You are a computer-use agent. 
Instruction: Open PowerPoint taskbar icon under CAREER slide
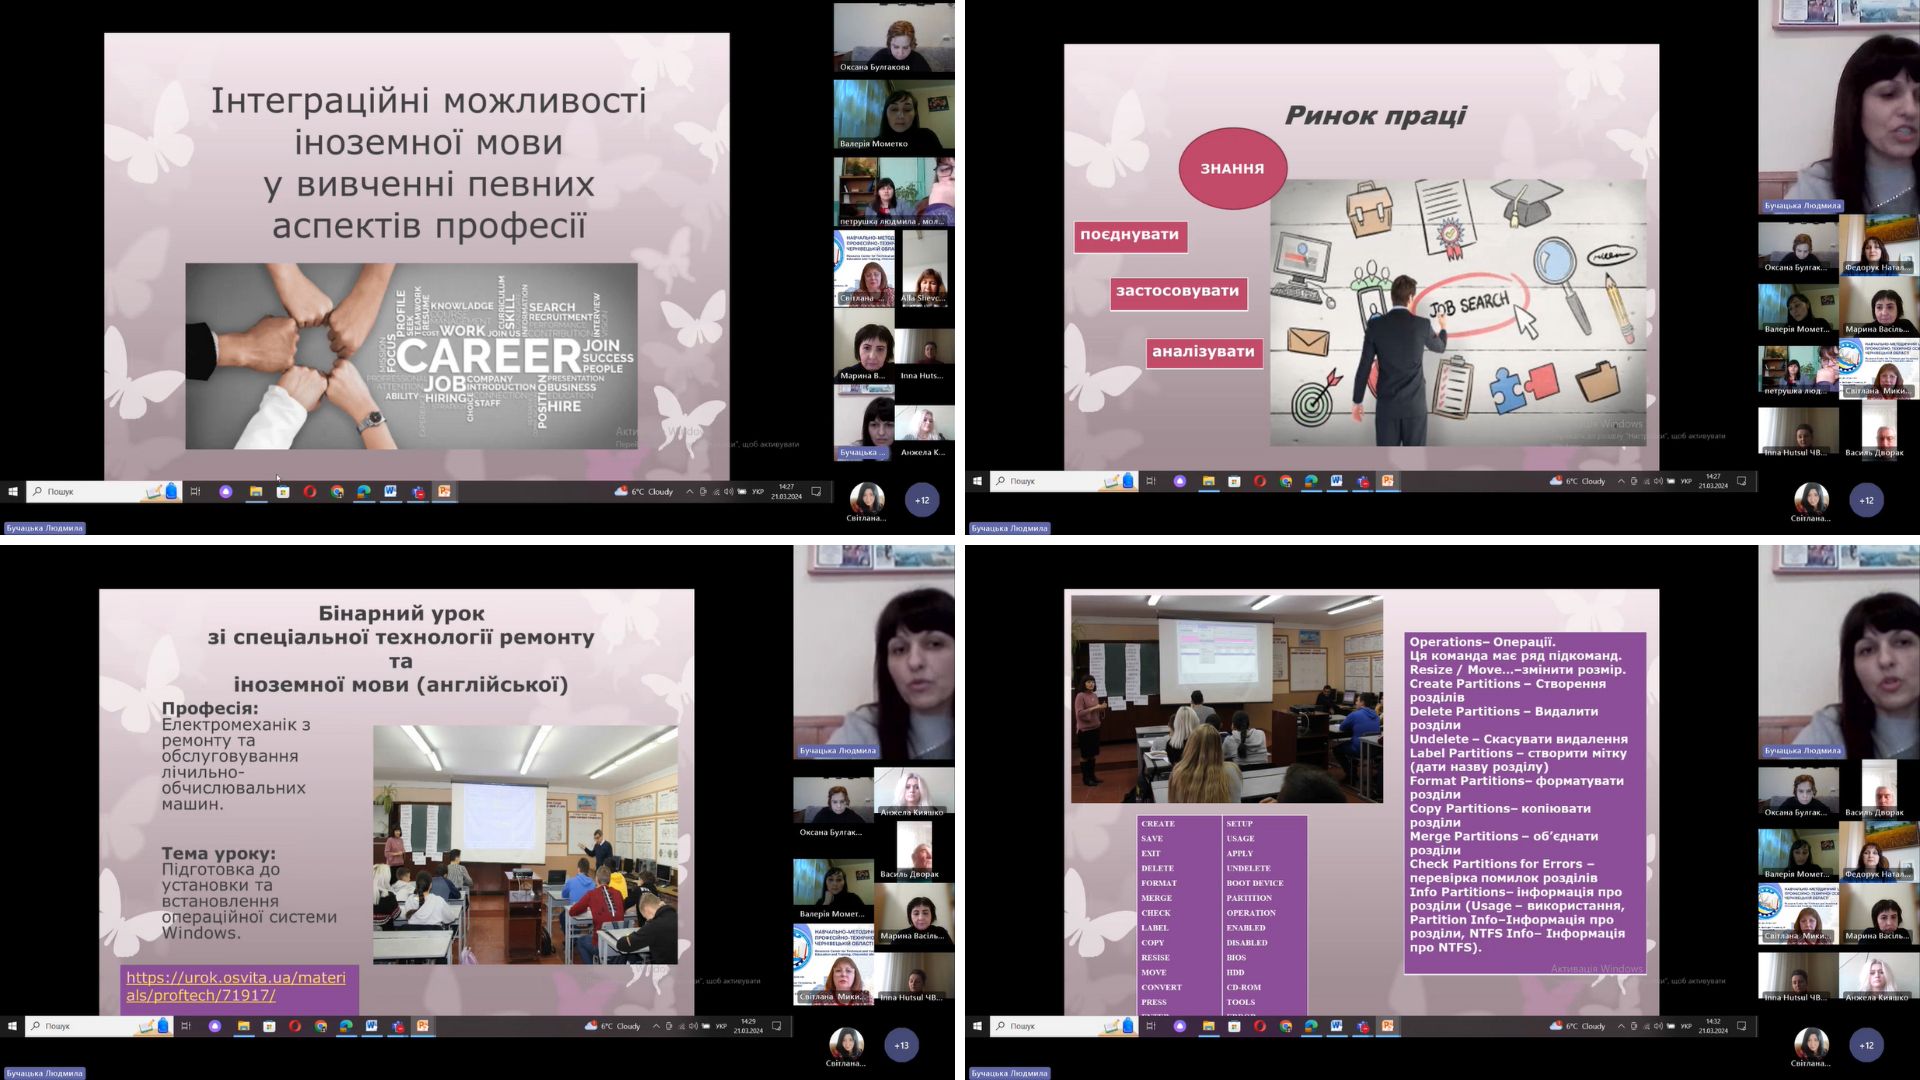pyautogui.click(x=444, y=491)
